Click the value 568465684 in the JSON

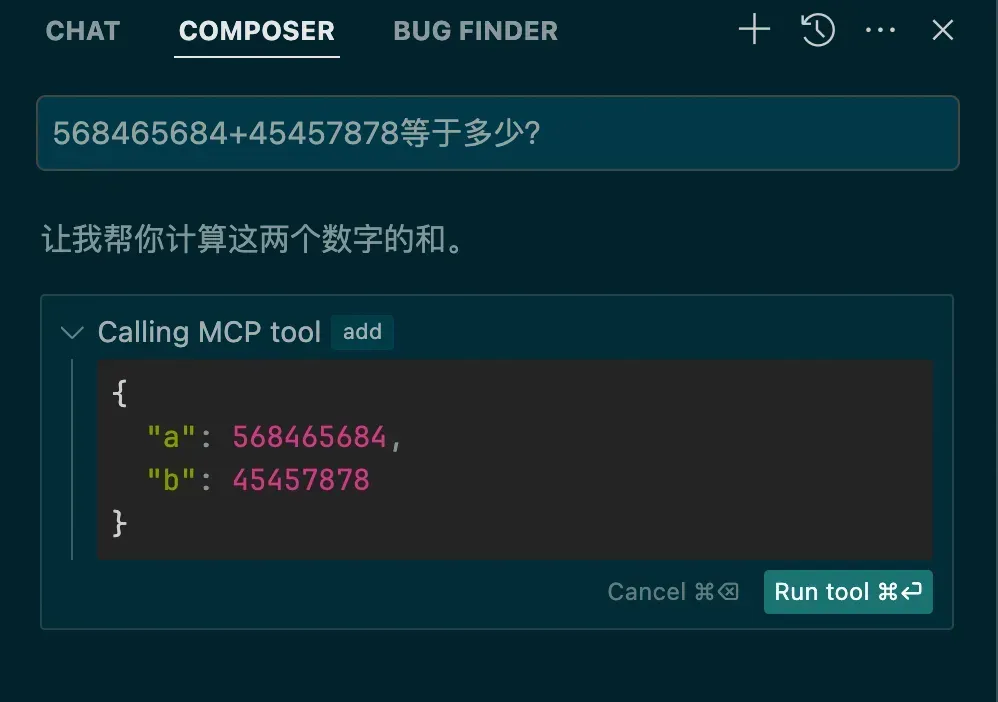(309, 437)
